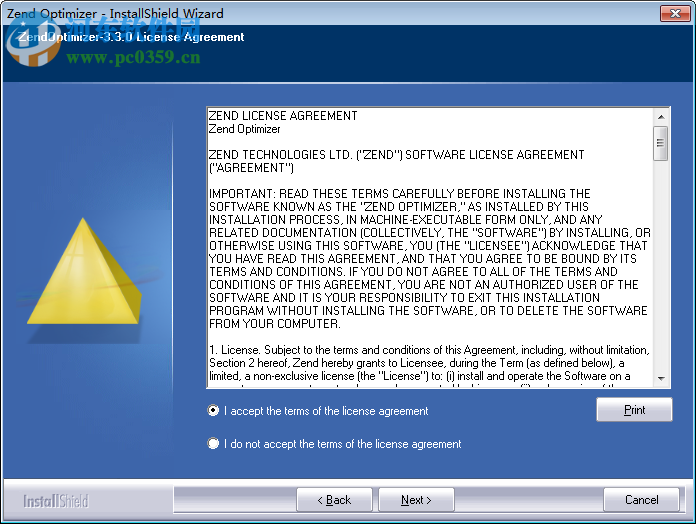Click the license scrollbar thumb
The image size is (696, 524).
(x=661, y=143)
